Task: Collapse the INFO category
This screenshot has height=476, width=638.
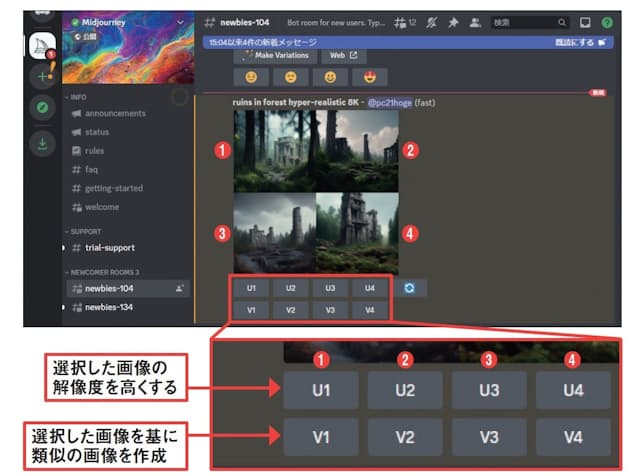Action: tap(76, 97)
